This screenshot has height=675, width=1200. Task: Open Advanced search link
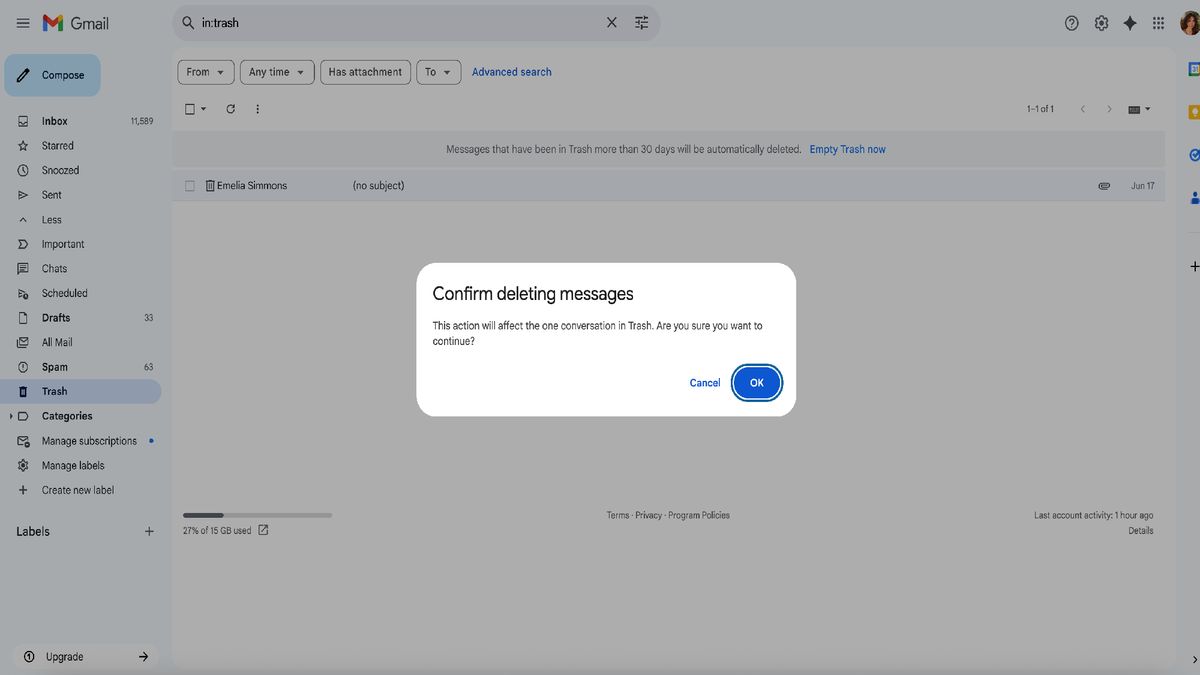[x=511, y=71]
